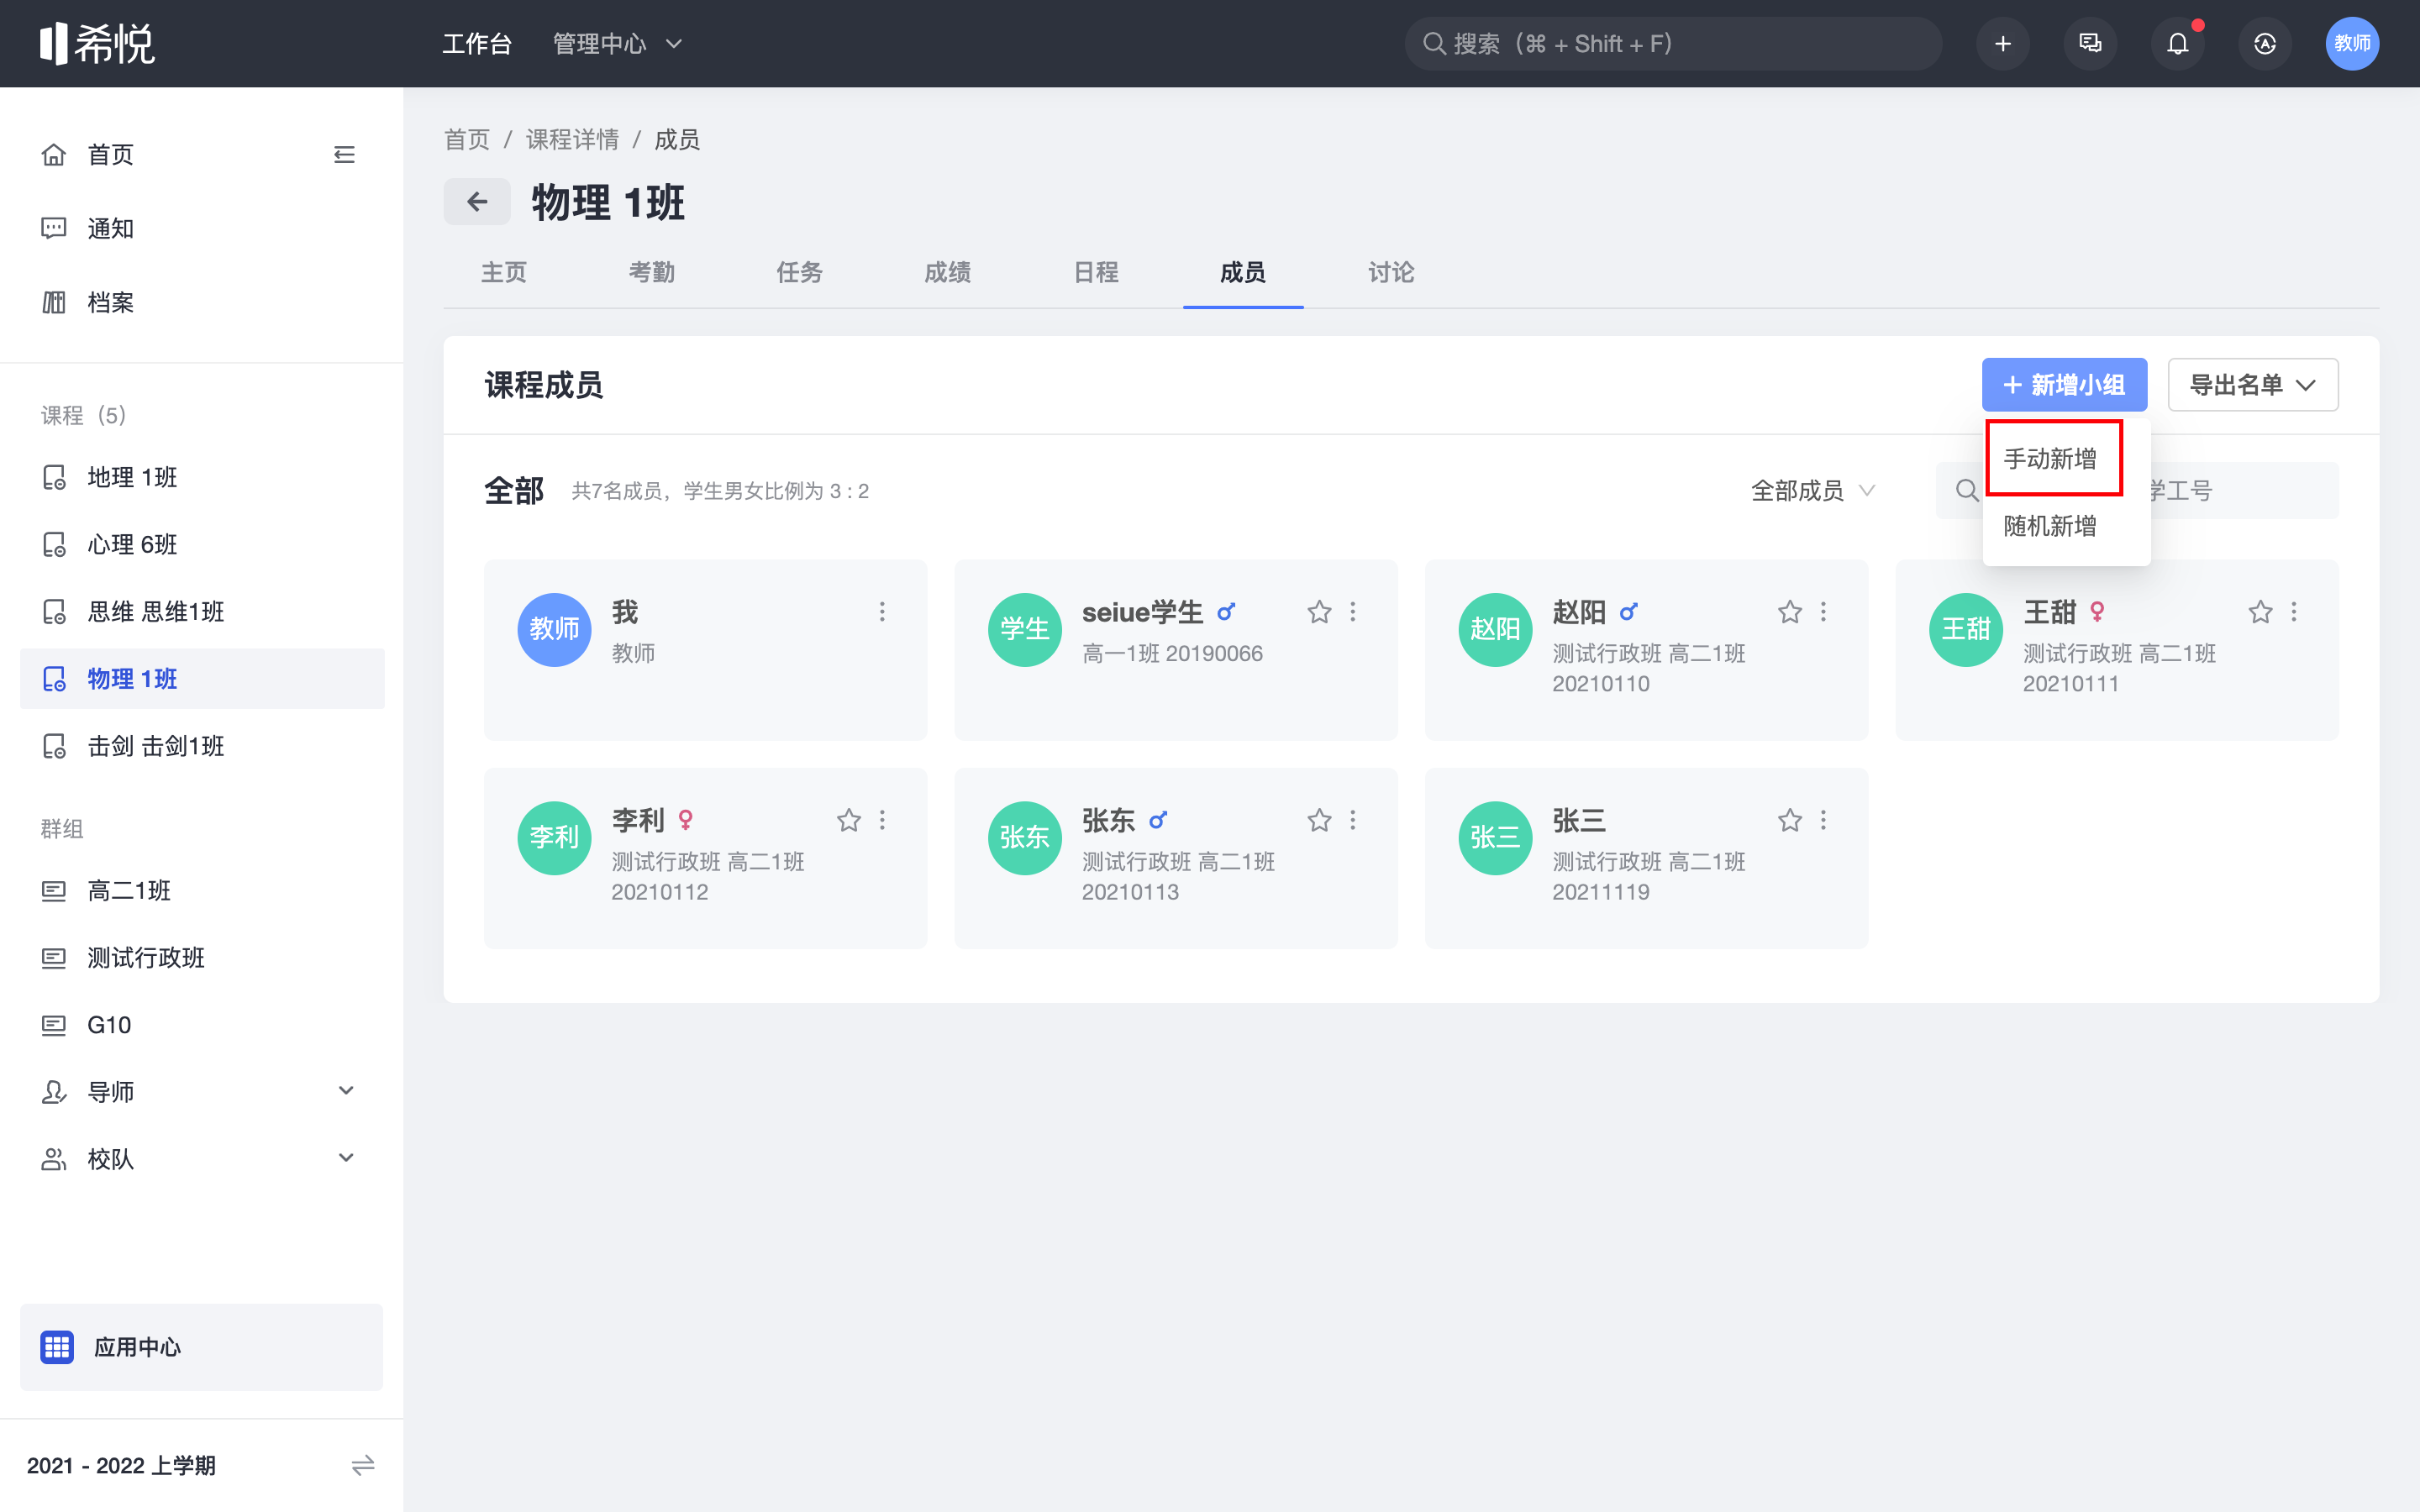The width and height of the screenshot is (2420, 1512).
Task: Open more options on 赵阳 card
Action: [1823, 612]
